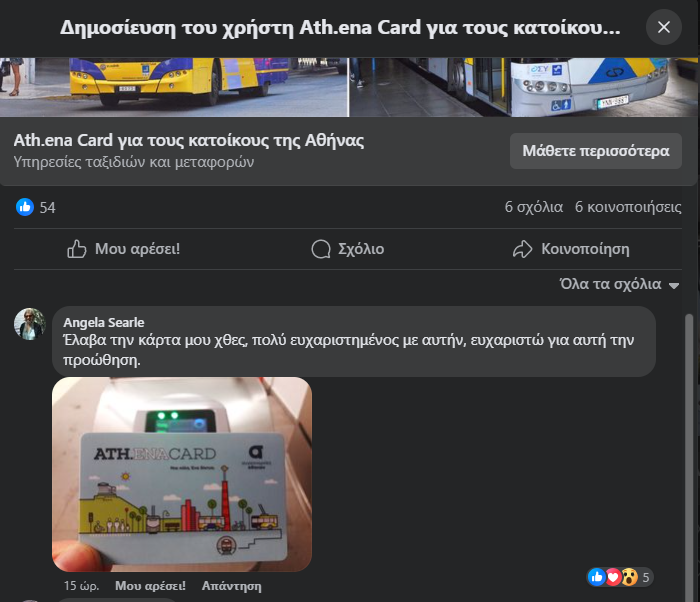The image size is (700, 602).
Task: Expand the Όλα τα σχόλια filter dropdown
Action: 620,284
